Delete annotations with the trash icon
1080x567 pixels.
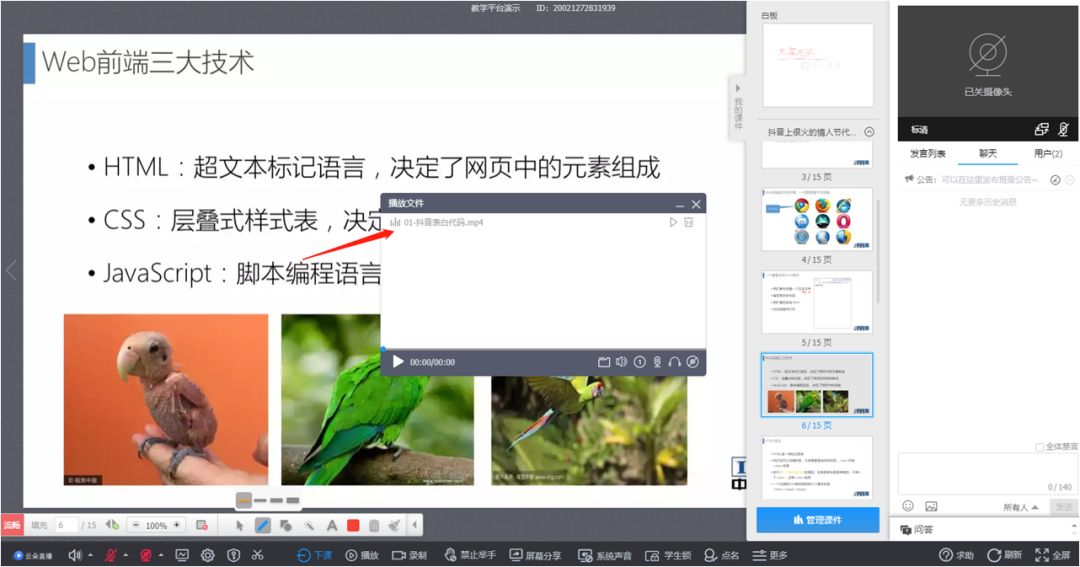pos(373,526)
